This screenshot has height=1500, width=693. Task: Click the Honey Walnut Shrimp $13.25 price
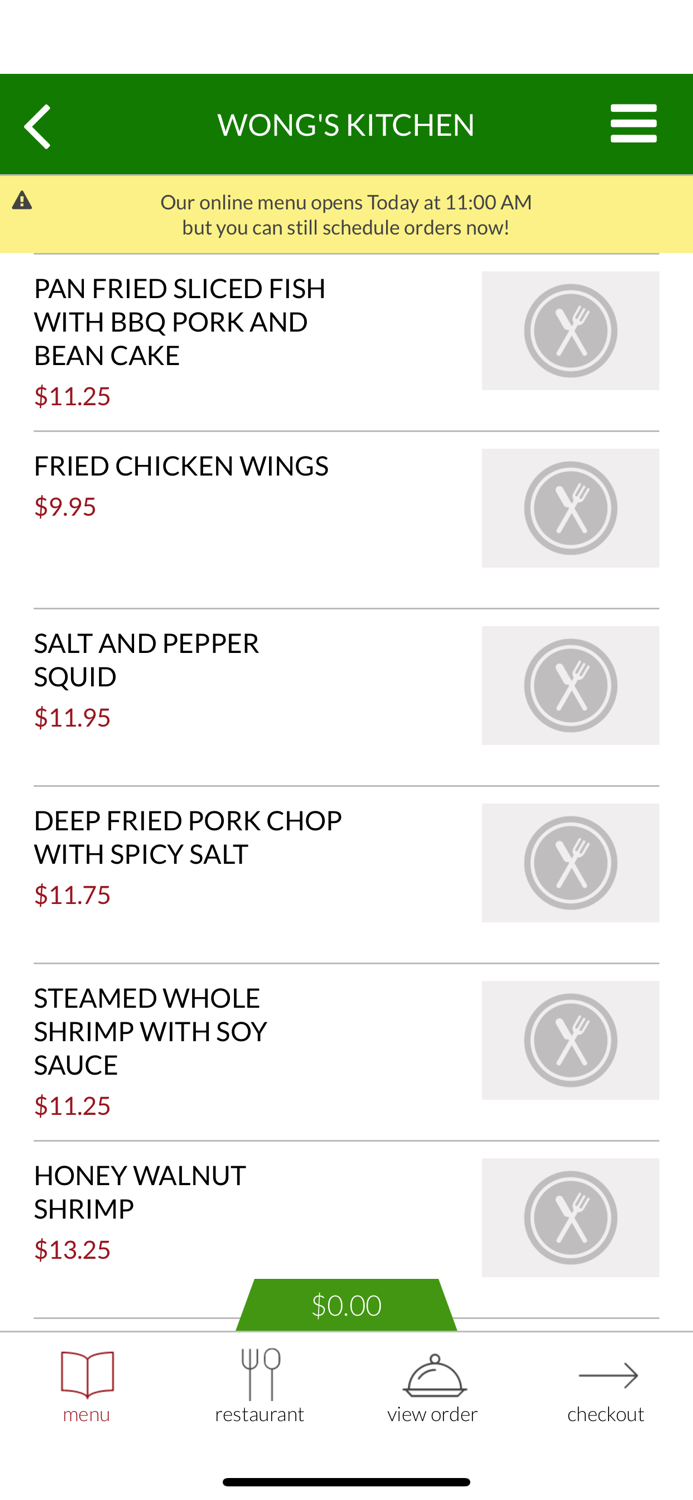tap(72, 1249)
